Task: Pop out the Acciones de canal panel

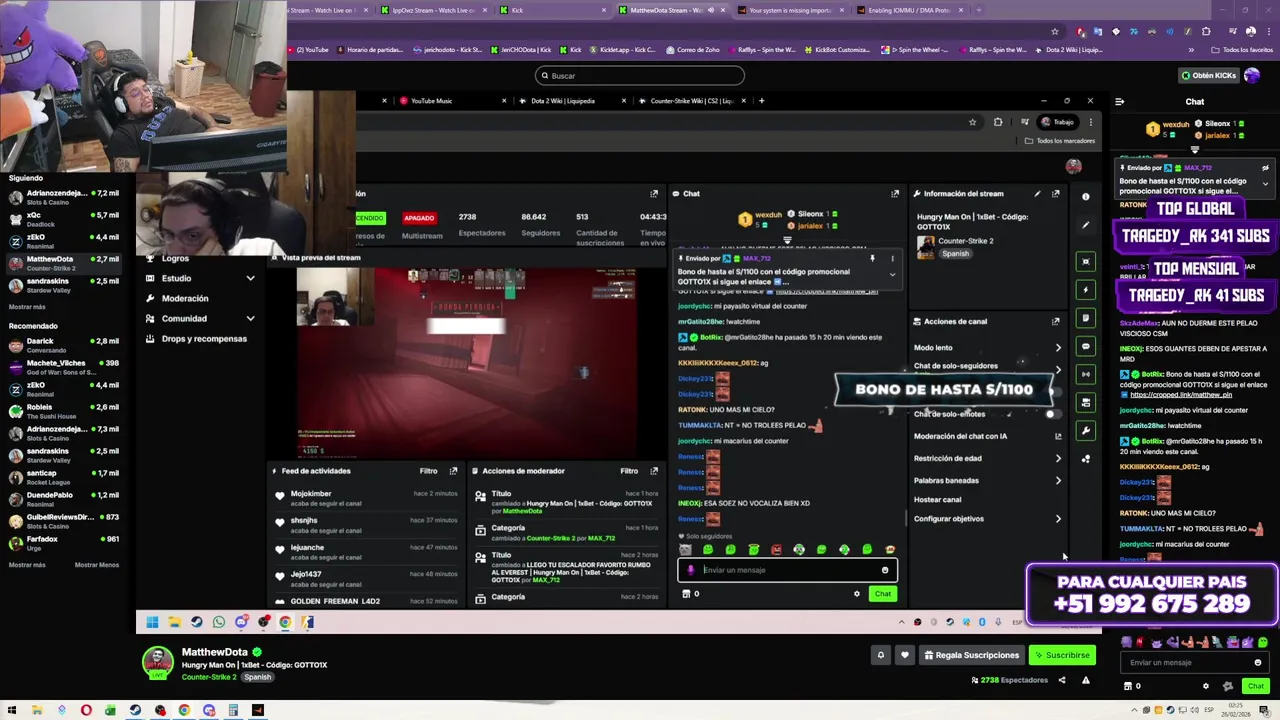Action: tap(1055, 321)
